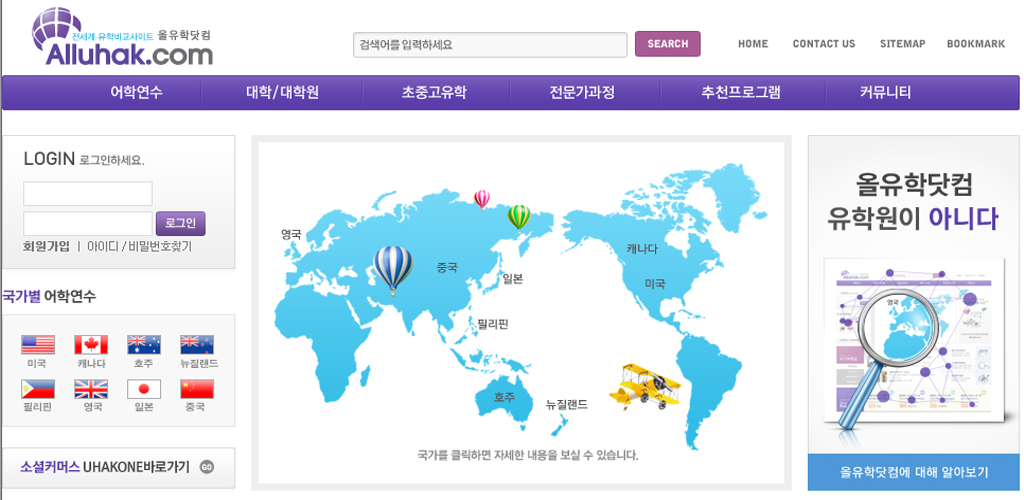Click the 회원가입 link
The height and width of the screenshot is (500, 1024).
[x=46, y=246]
